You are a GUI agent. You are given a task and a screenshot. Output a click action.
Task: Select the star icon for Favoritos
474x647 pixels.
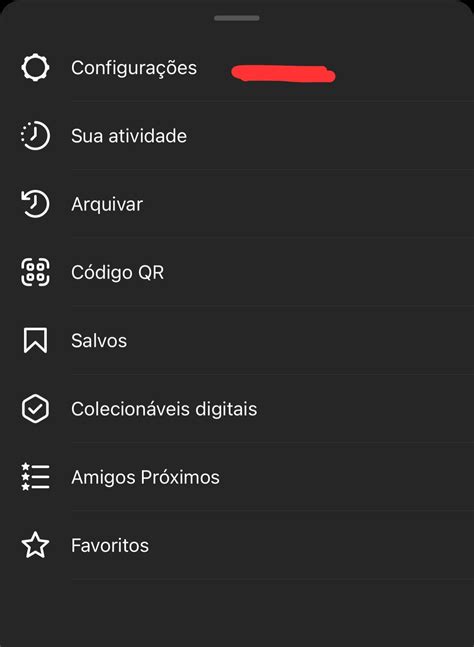35,545
